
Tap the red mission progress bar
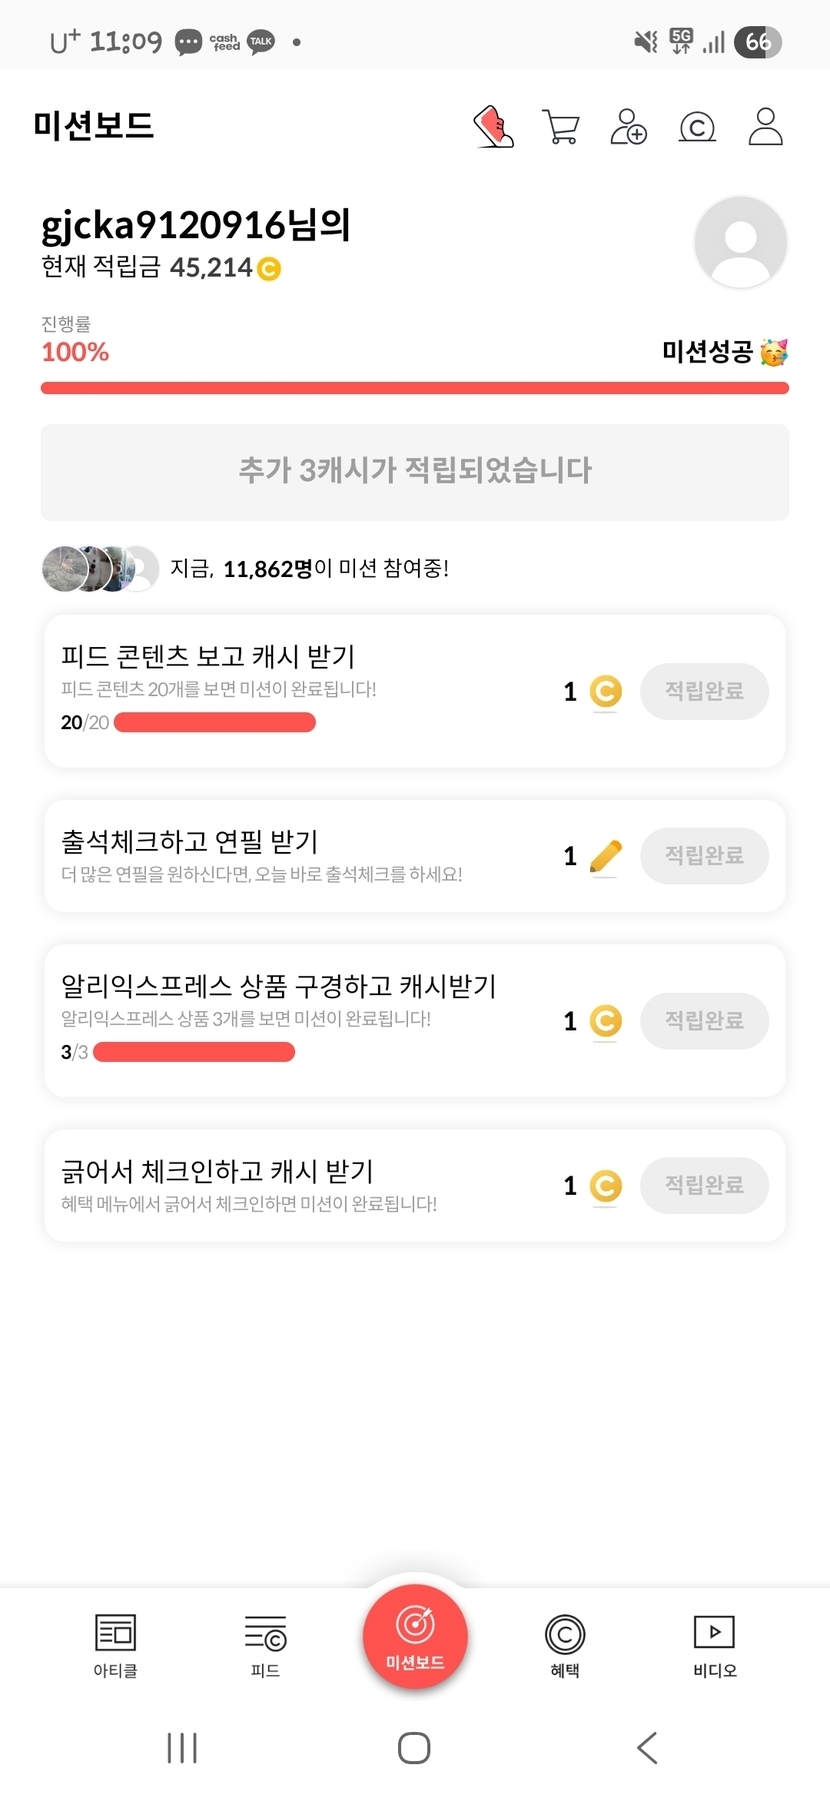(415, 388)
